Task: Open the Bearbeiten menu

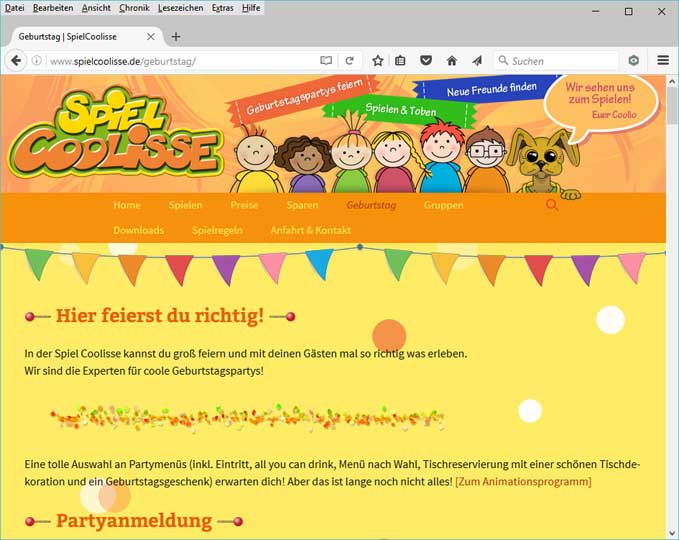Action: 53,8
